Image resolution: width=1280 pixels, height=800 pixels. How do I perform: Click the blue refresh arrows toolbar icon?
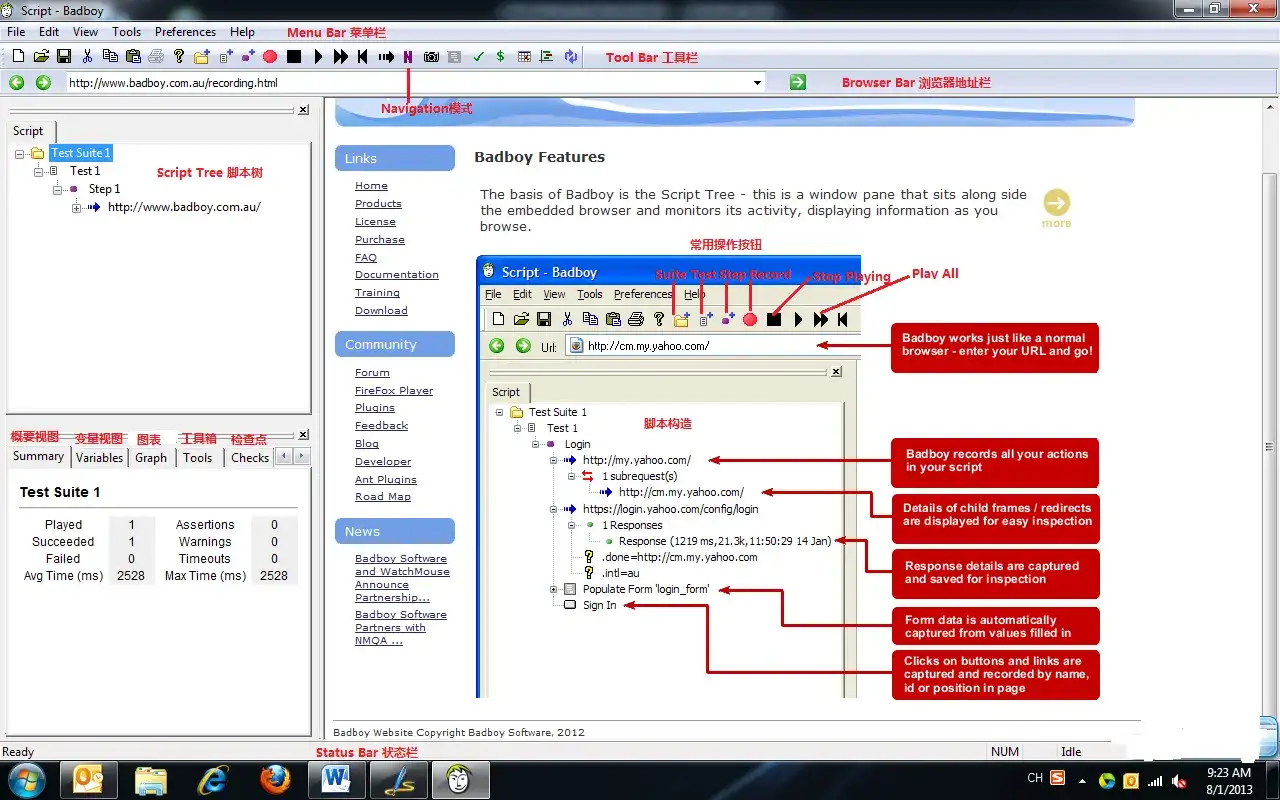(x=571, y=57)
